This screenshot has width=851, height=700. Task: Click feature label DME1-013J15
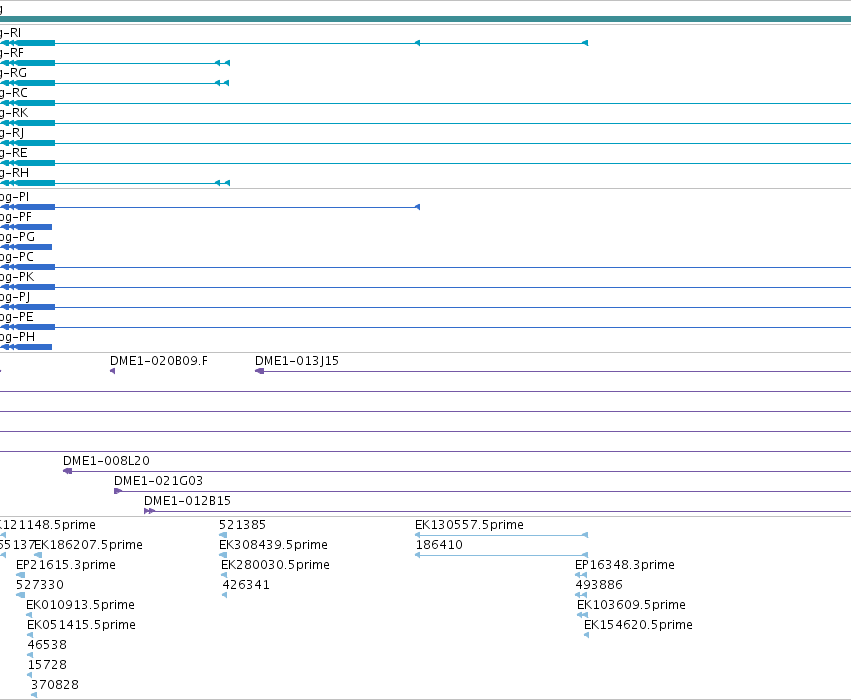[x=297, y=361]
